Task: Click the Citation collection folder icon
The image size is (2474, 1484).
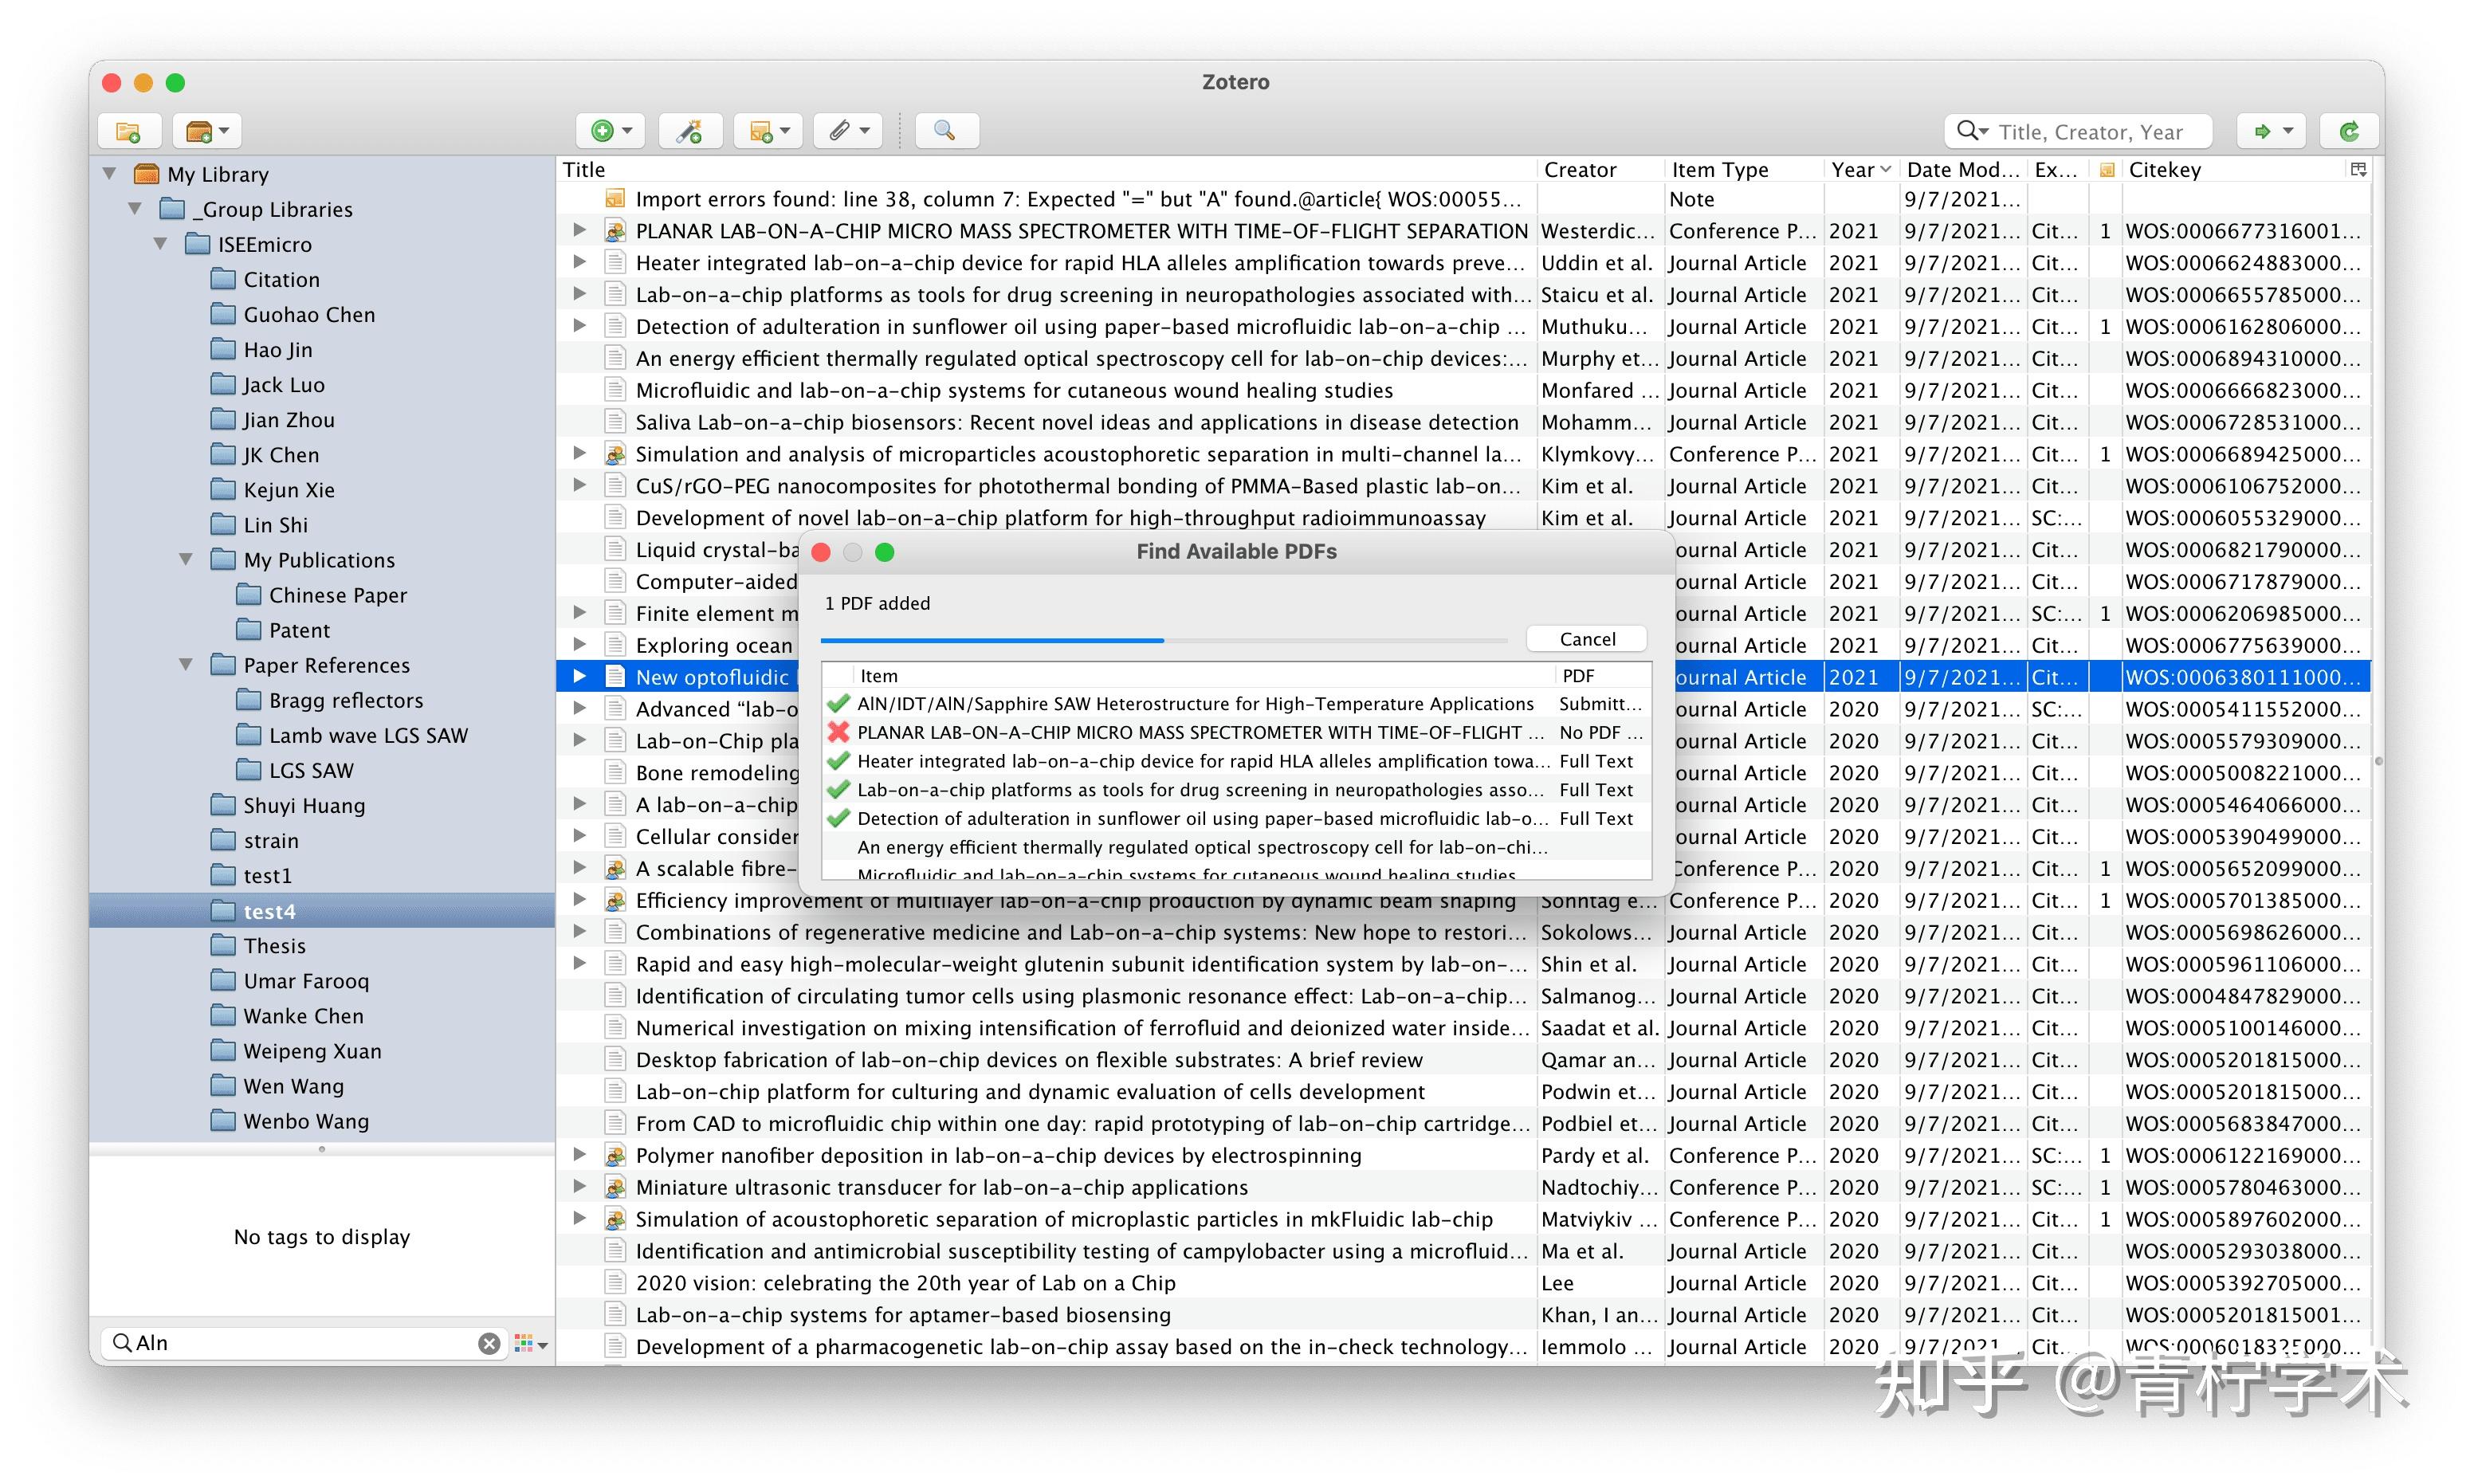Action: [x=223, y=279]
